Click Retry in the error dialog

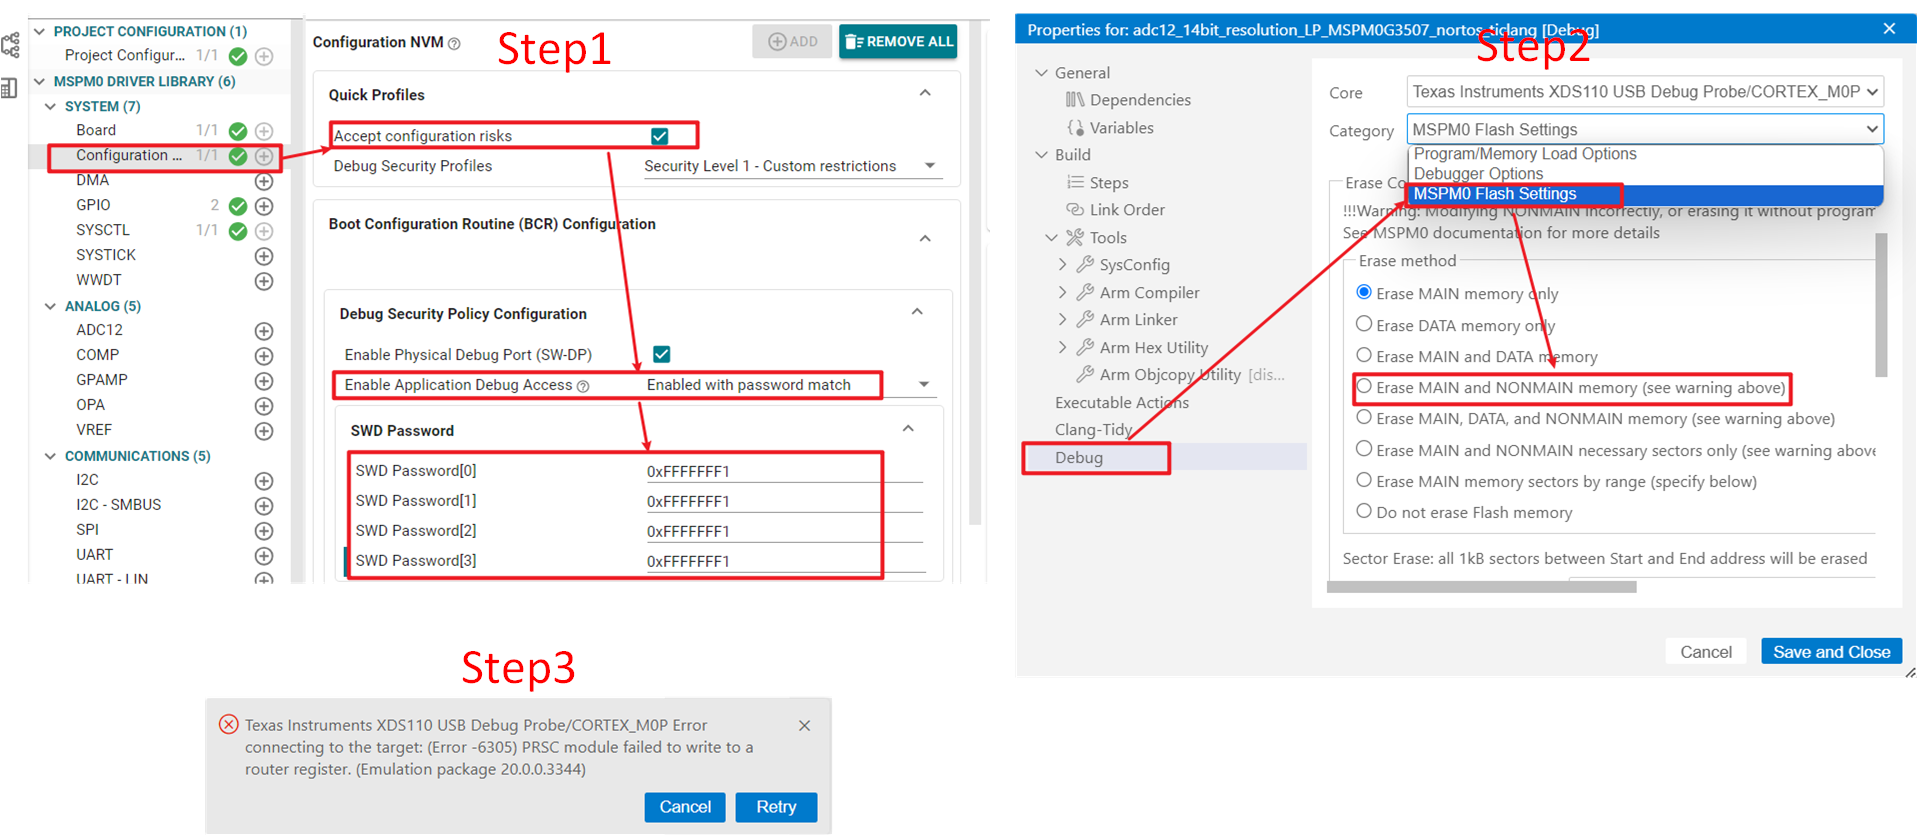775,807
